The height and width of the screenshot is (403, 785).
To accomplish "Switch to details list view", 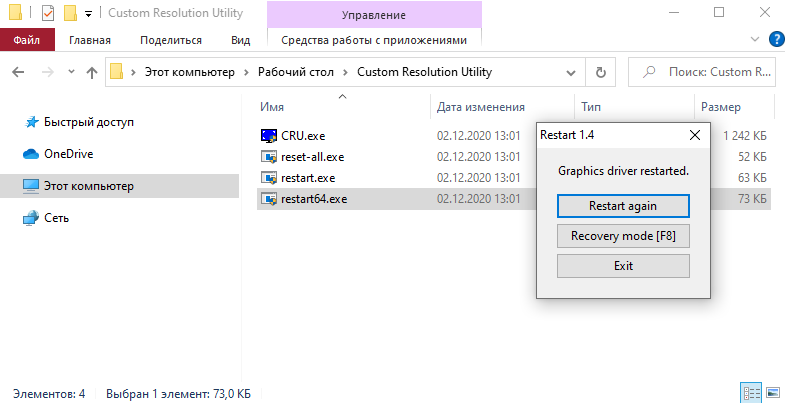I will coord(751,392).
